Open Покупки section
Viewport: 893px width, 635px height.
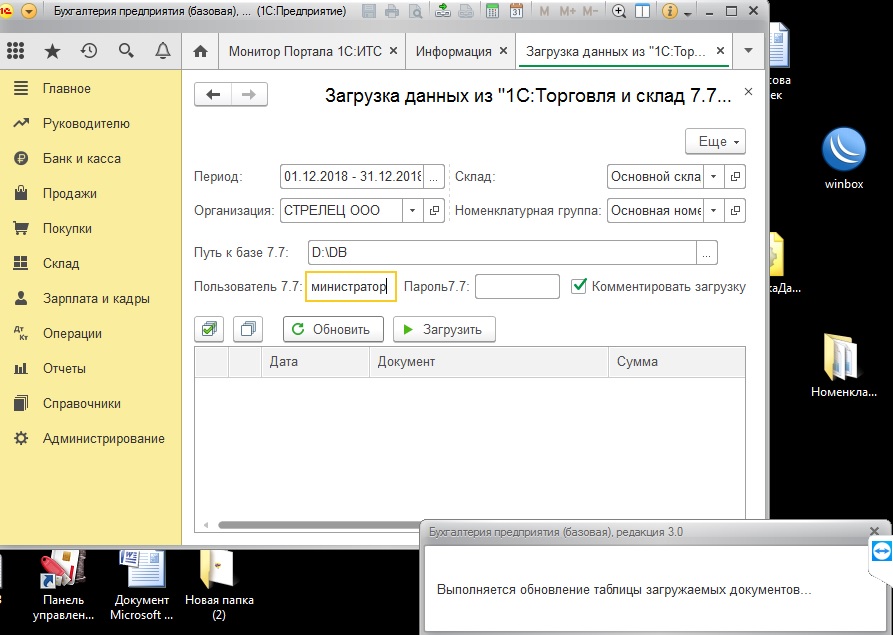pos(91,228)
